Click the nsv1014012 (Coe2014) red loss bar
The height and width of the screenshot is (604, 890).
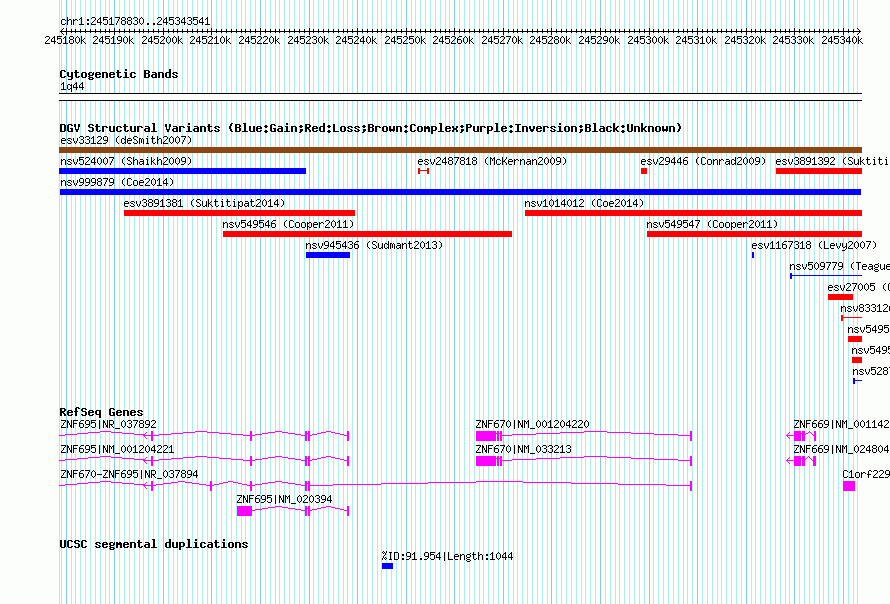click(694, 213)
